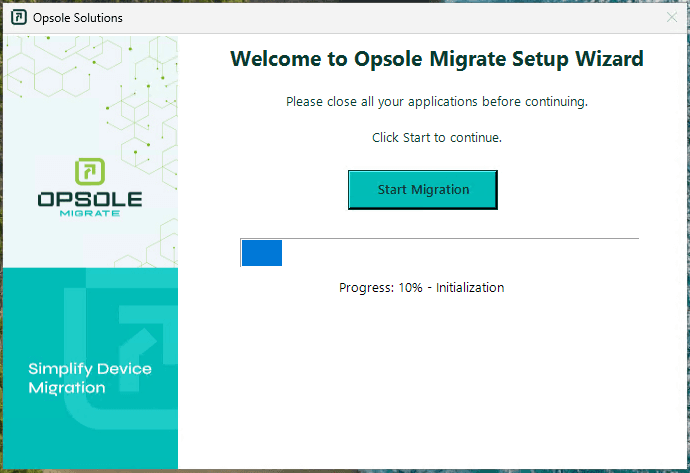Click the blue migration progress bar
This screenshot has width=690, height=473.
439,253
